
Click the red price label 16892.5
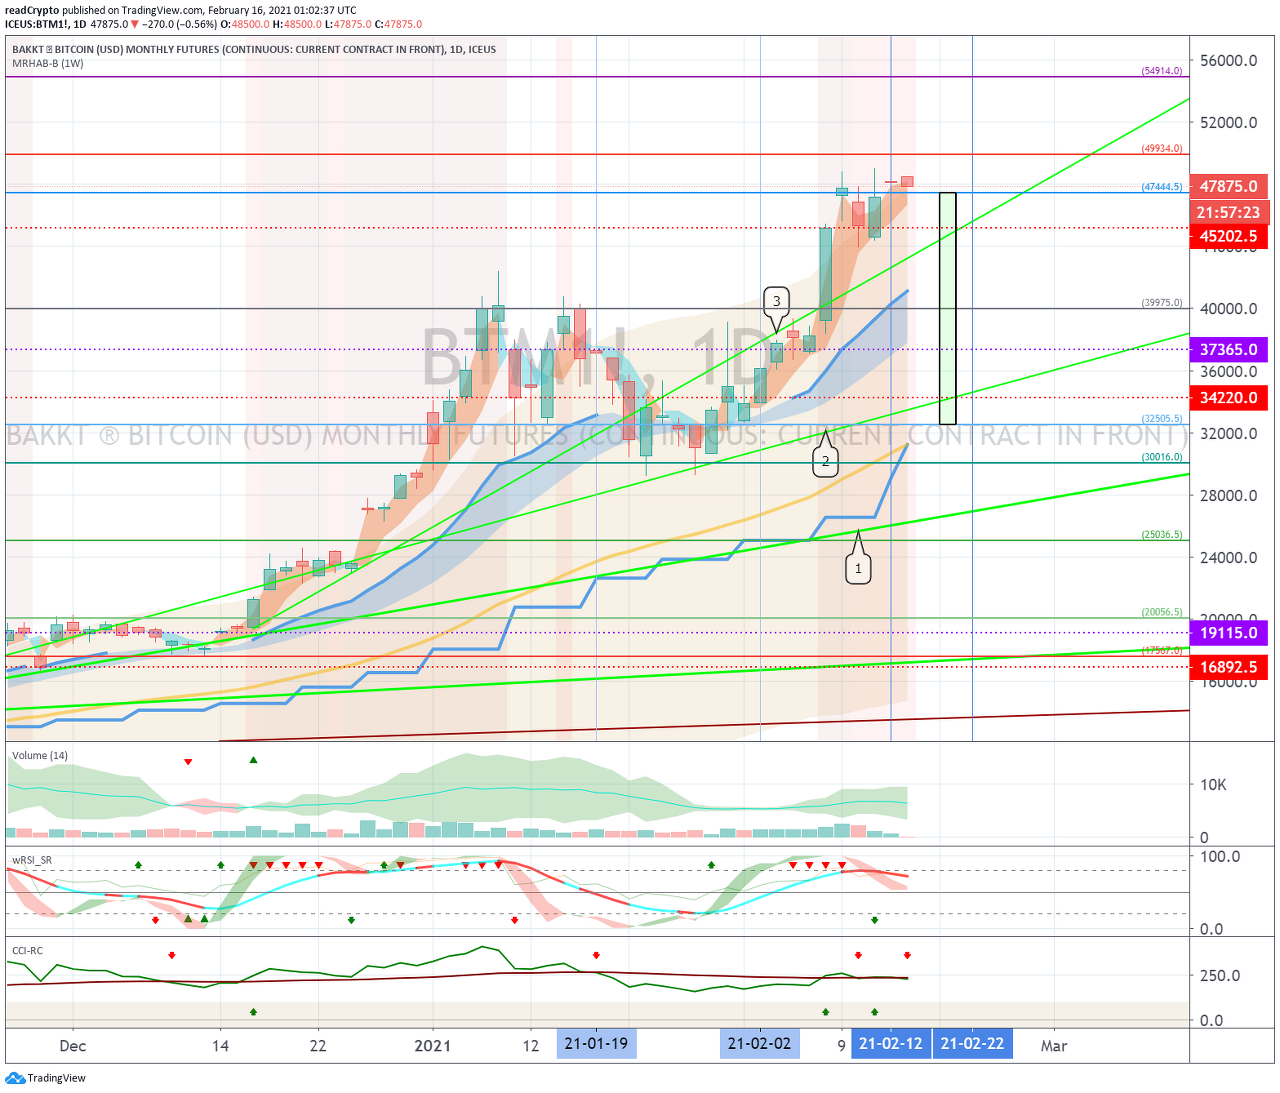[1229, 668]
